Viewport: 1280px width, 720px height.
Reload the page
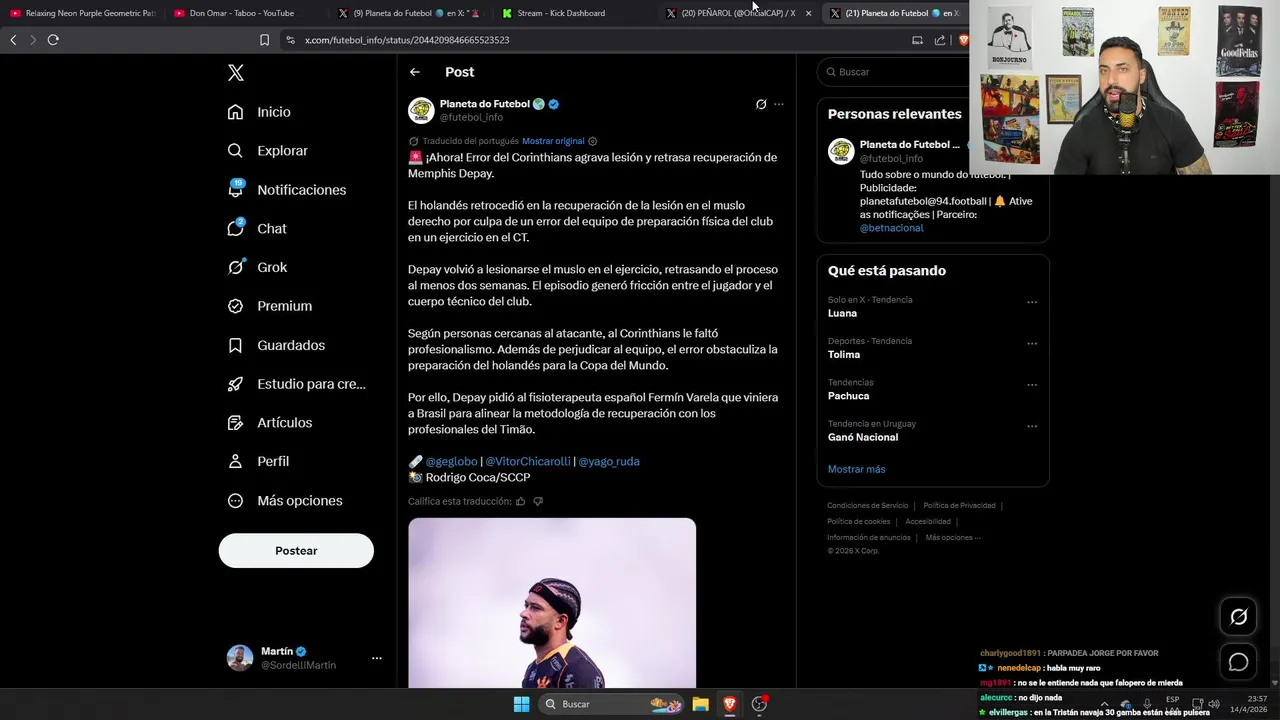(53, 40)
